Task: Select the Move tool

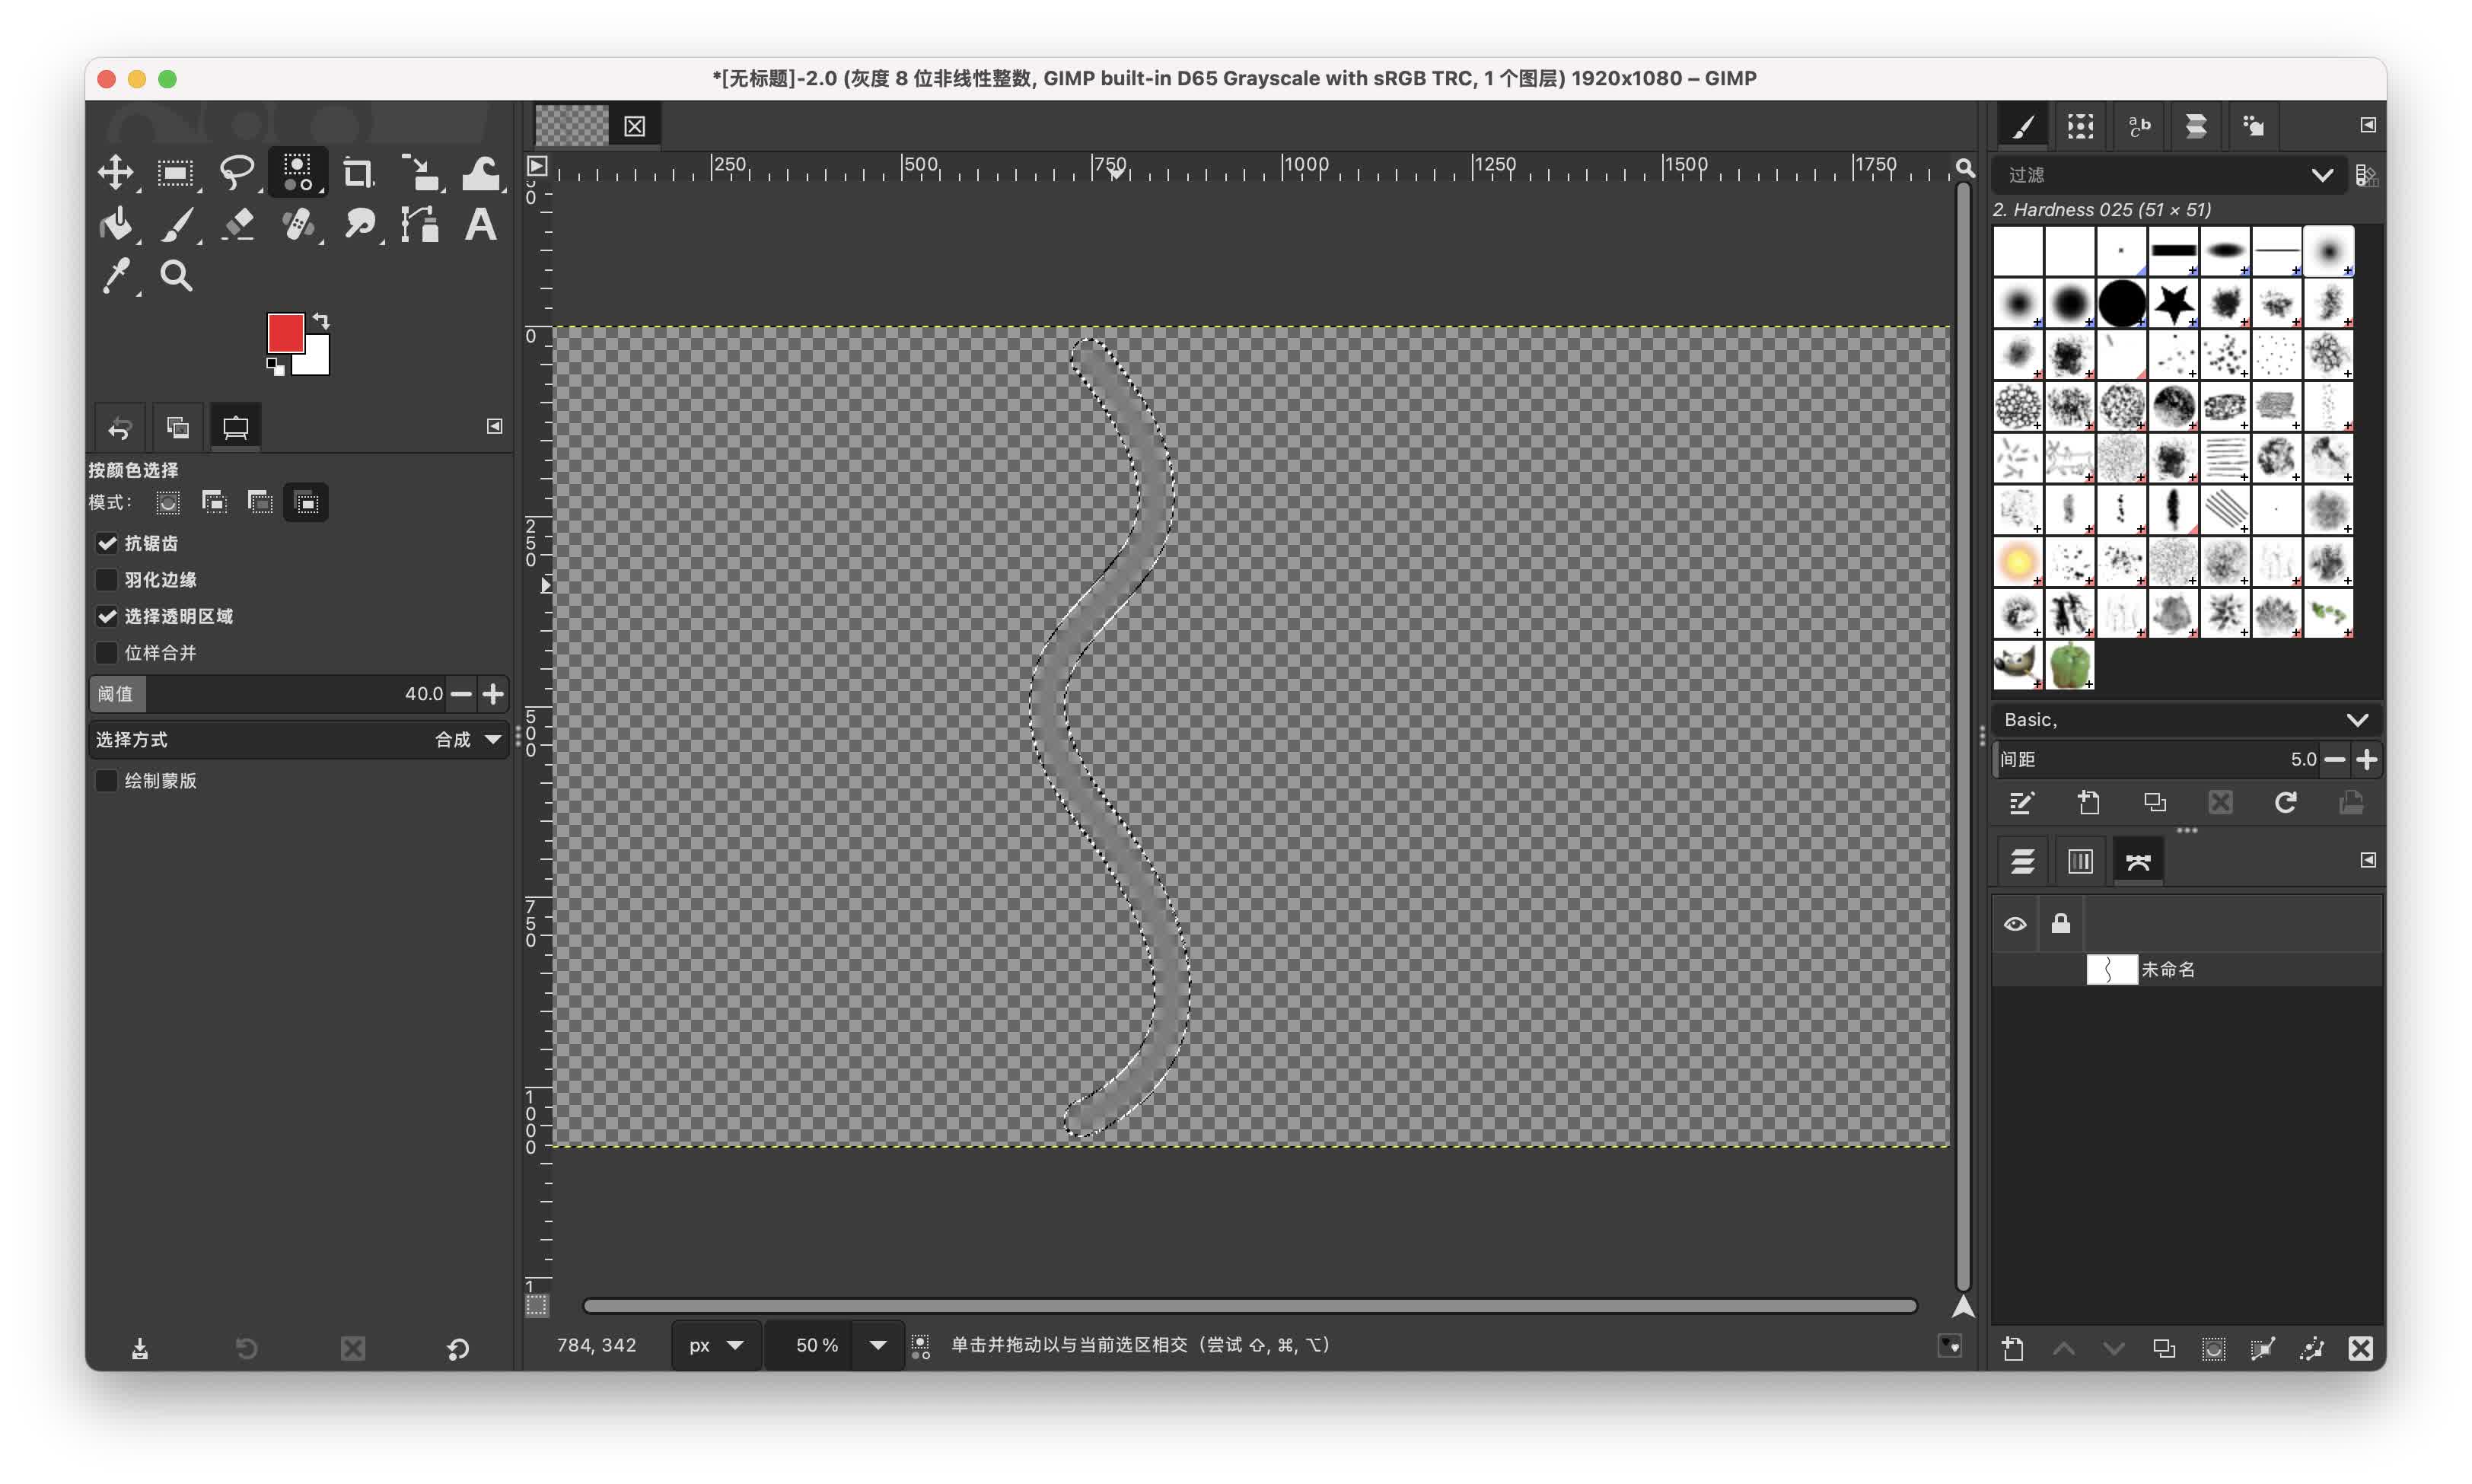Action: pos(116,172)
